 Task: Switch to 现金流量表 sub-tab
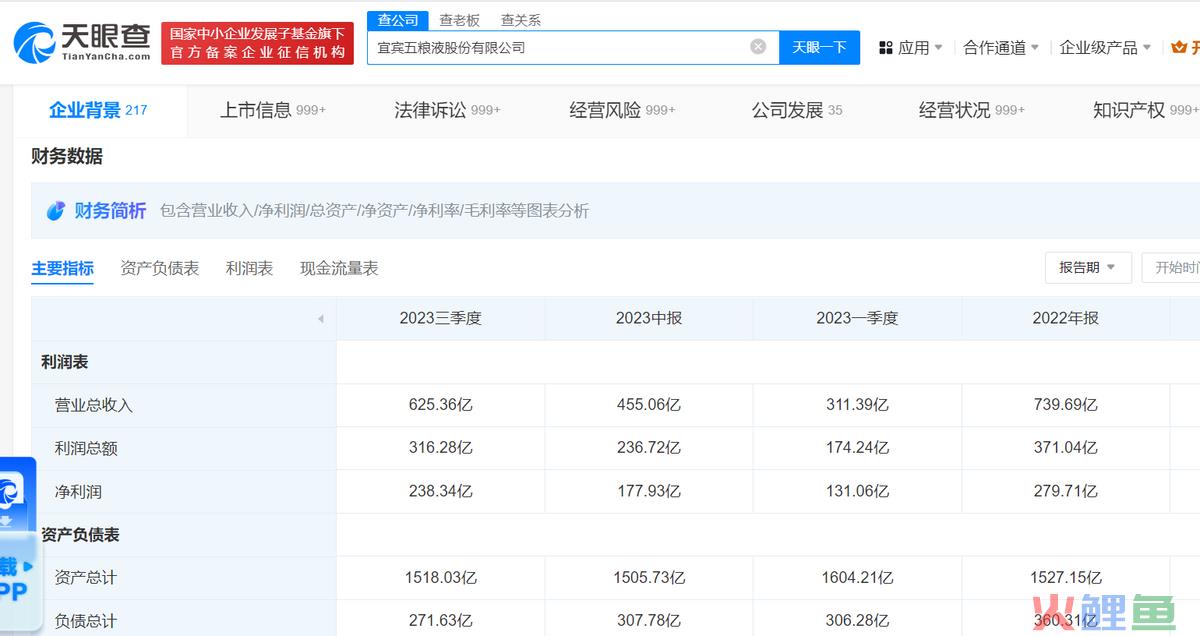(339, 268)
